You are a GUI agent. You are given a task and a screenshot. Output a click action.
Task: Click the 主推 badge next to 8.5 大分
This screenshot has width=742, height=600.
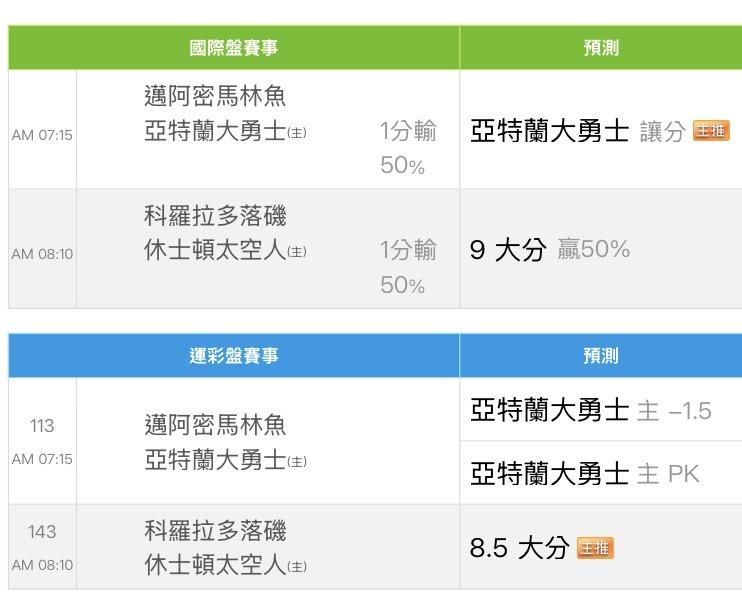point(595,548)
